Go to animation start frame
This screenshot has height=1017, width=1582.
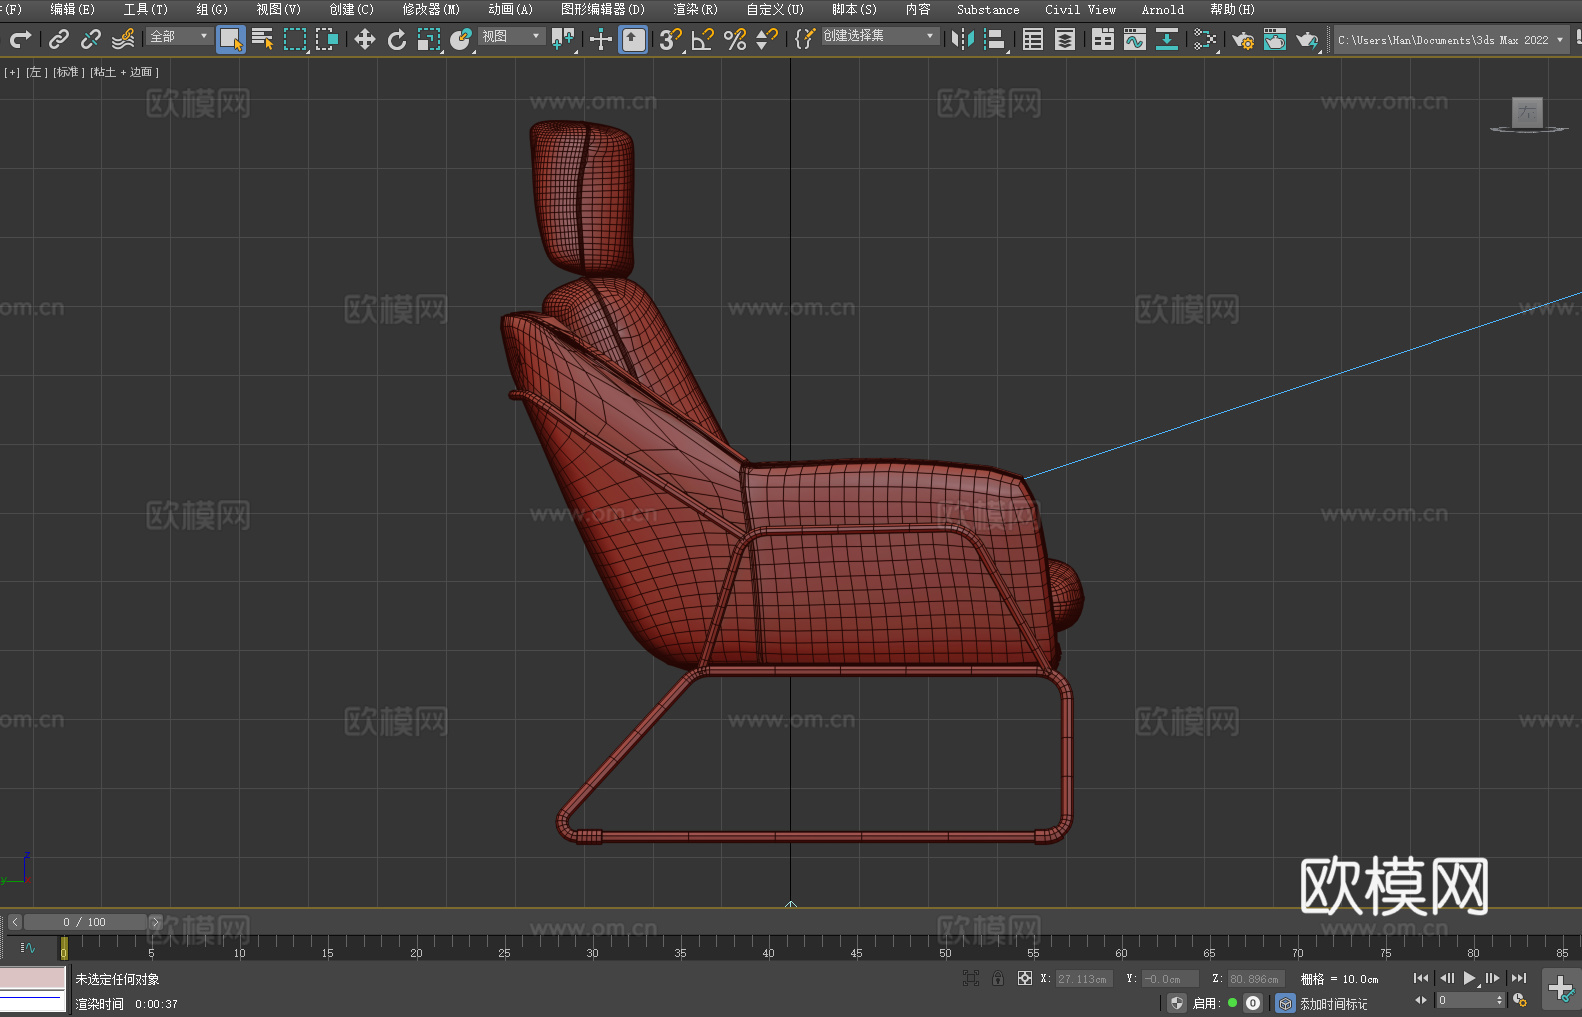click(1421, 978)
